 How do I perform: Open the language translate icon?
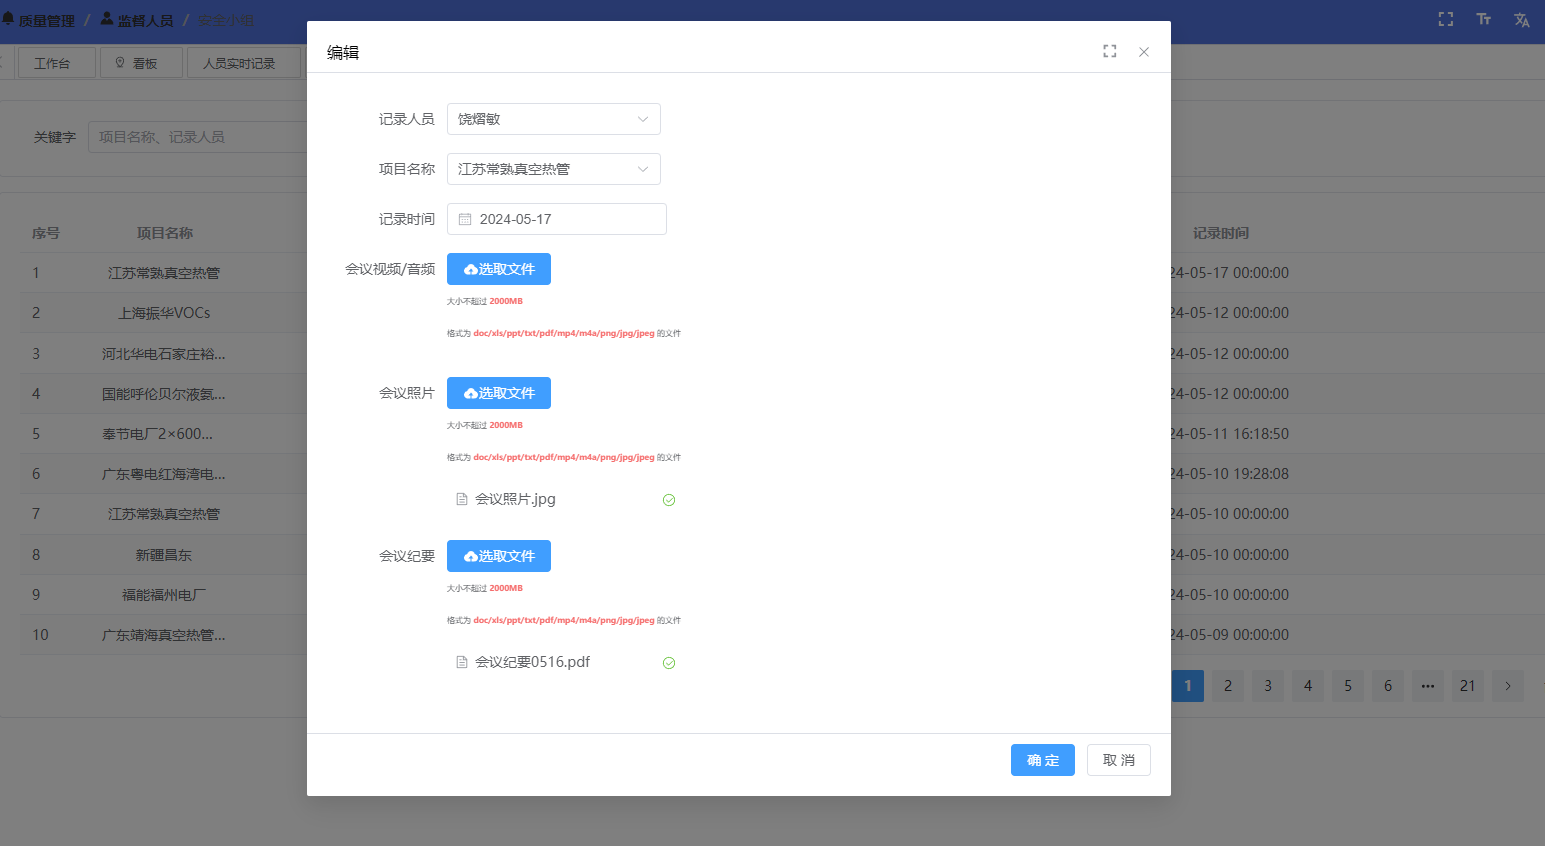1522,19
